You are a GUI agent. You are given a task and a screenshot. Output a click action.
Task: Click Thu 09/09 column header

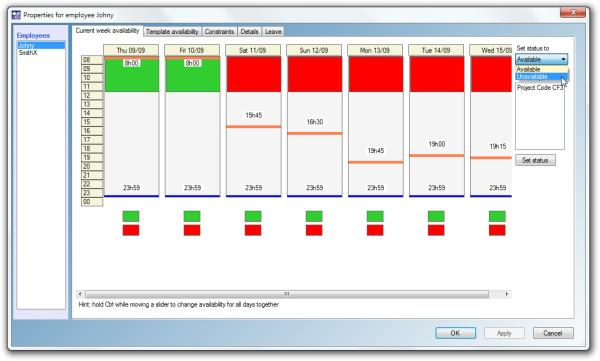(131, 50)
